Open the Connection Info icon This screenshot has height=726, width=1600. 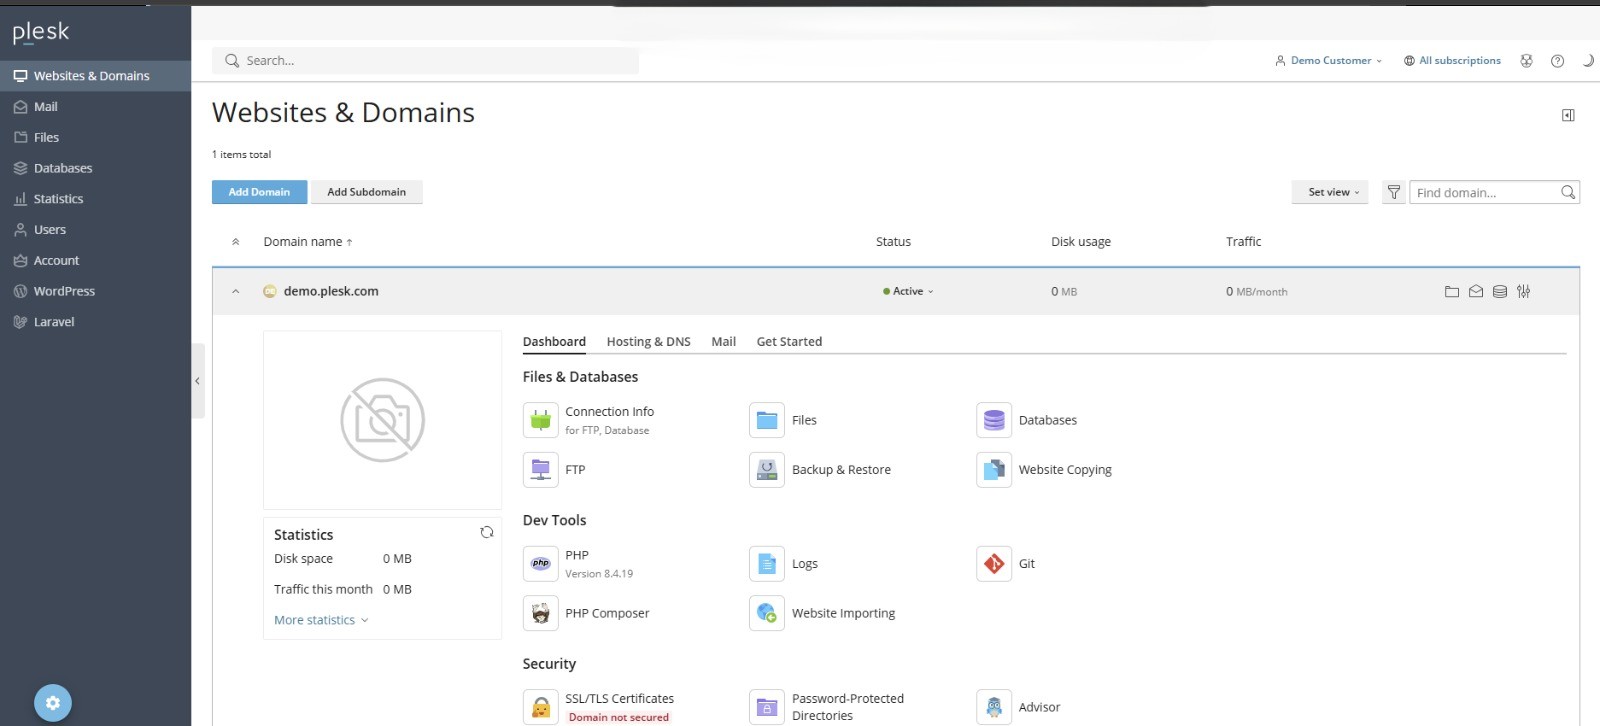pyautogui.click(x=541, y=420)
